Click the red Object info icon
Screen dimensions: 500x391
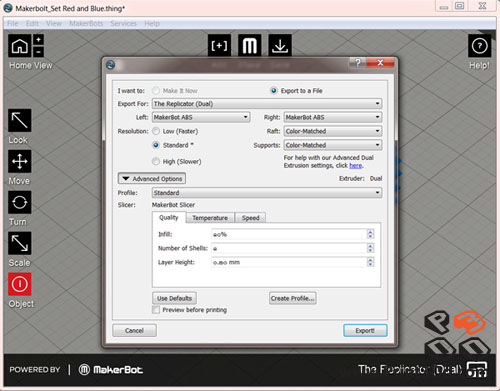pyautogui.click(x=20, y=284)
